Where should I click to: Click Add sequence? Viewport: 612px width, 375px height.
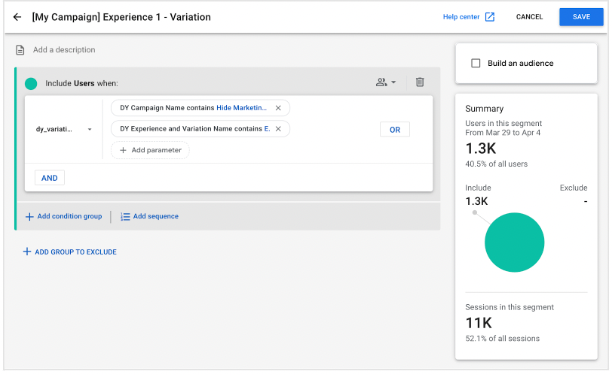149,216
